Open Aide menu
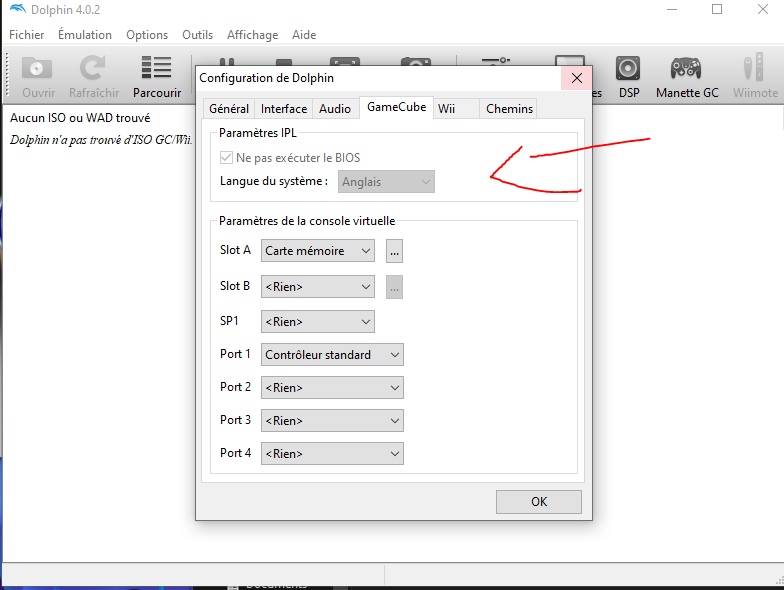 pos(304,34)
